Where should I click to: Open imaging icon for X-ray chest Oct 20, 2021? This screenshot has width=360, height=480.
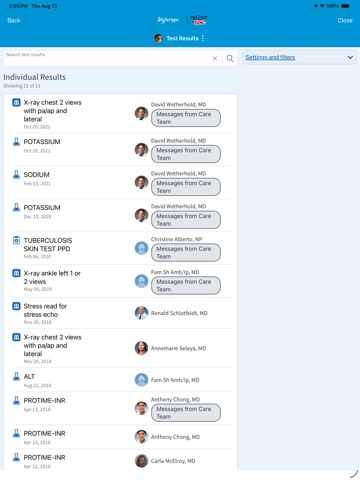point(16,102)
